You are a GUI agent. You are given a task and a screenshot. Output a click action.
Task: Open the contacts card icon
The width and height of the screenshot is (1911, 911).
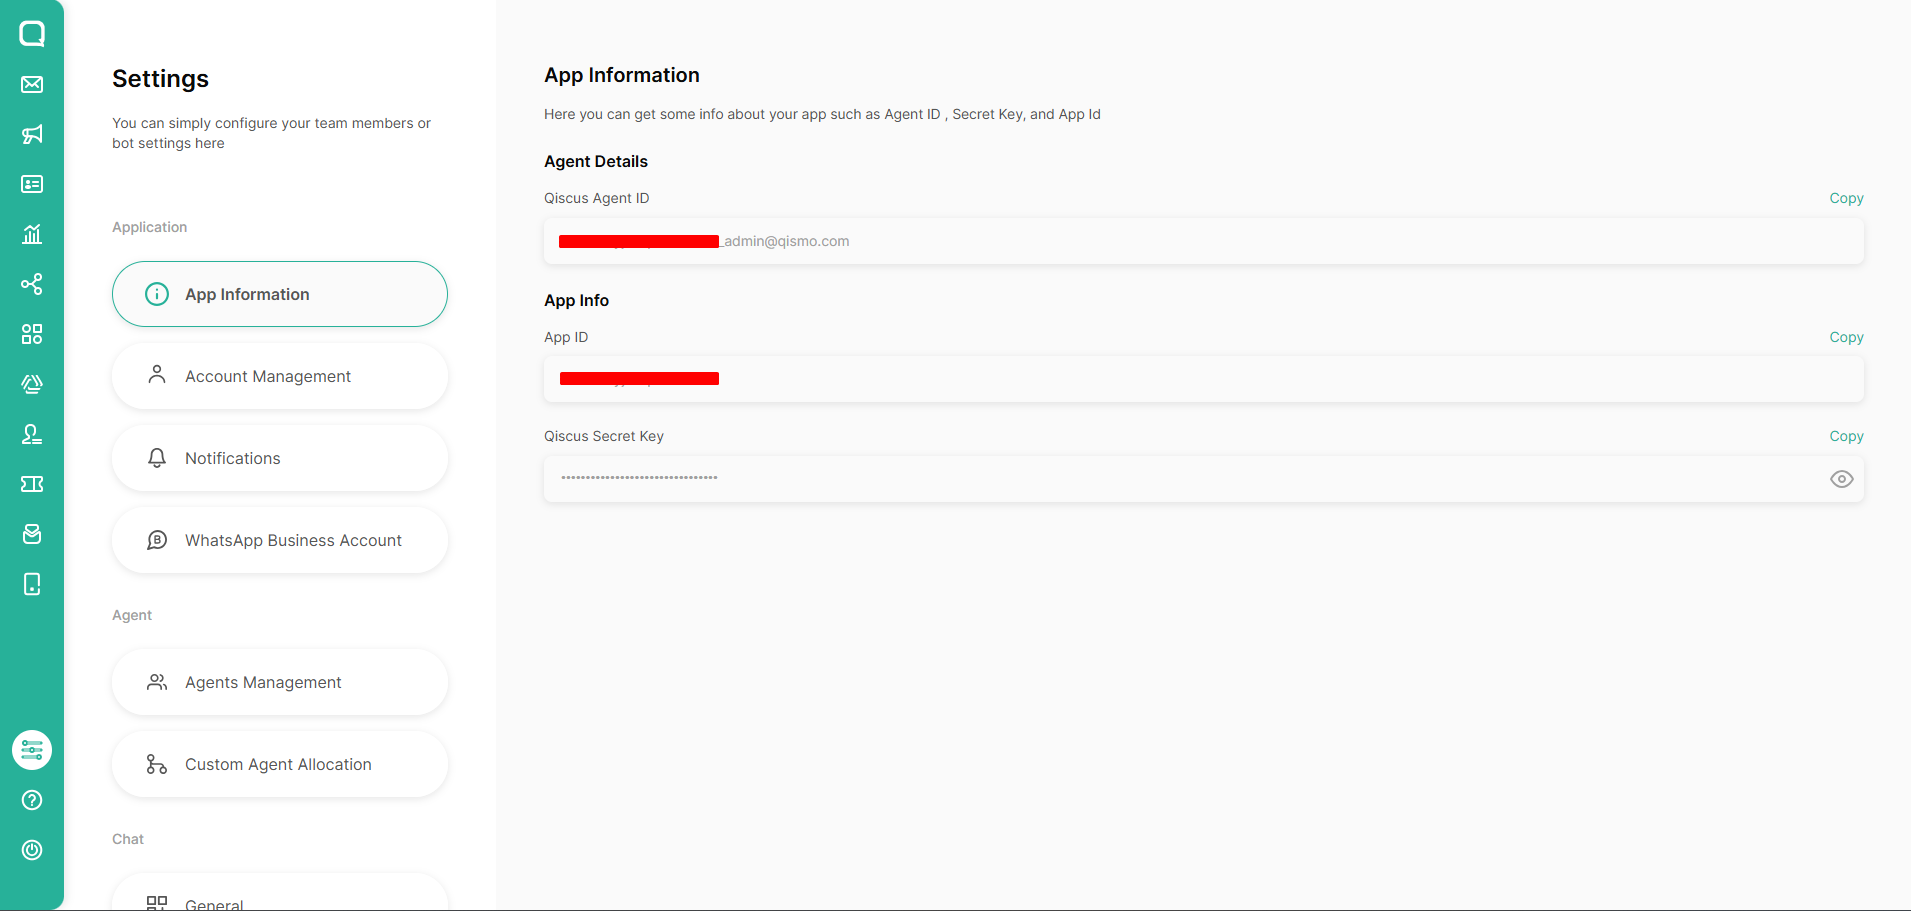pyautogui.click(x=32, y=184)
